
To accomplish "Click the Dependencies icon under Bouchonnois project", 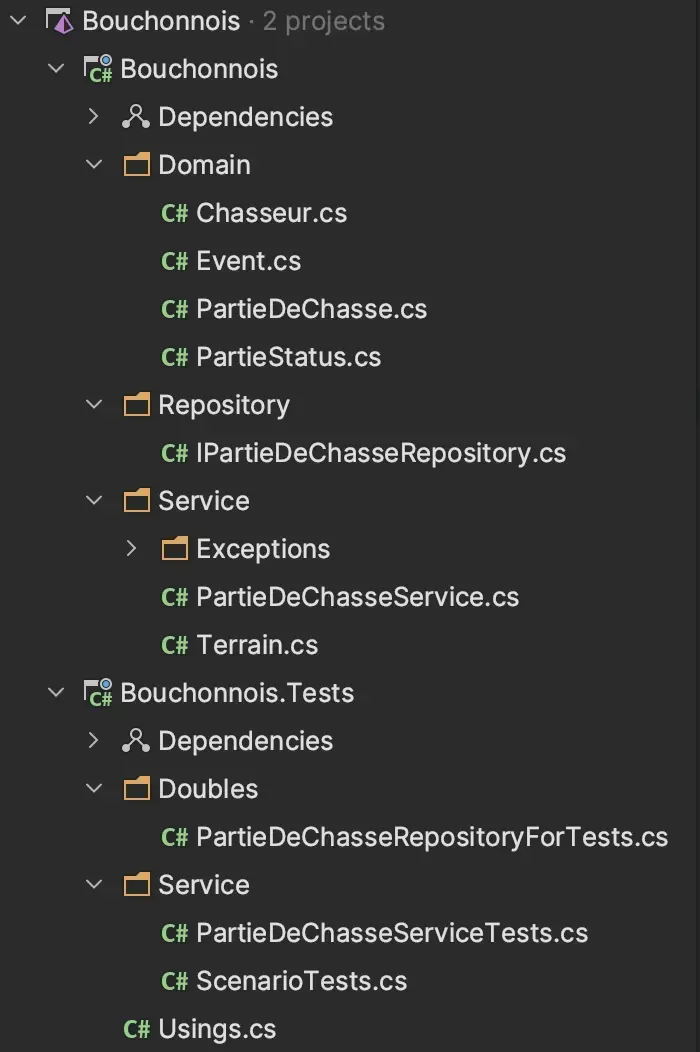I will coord(136,117).
